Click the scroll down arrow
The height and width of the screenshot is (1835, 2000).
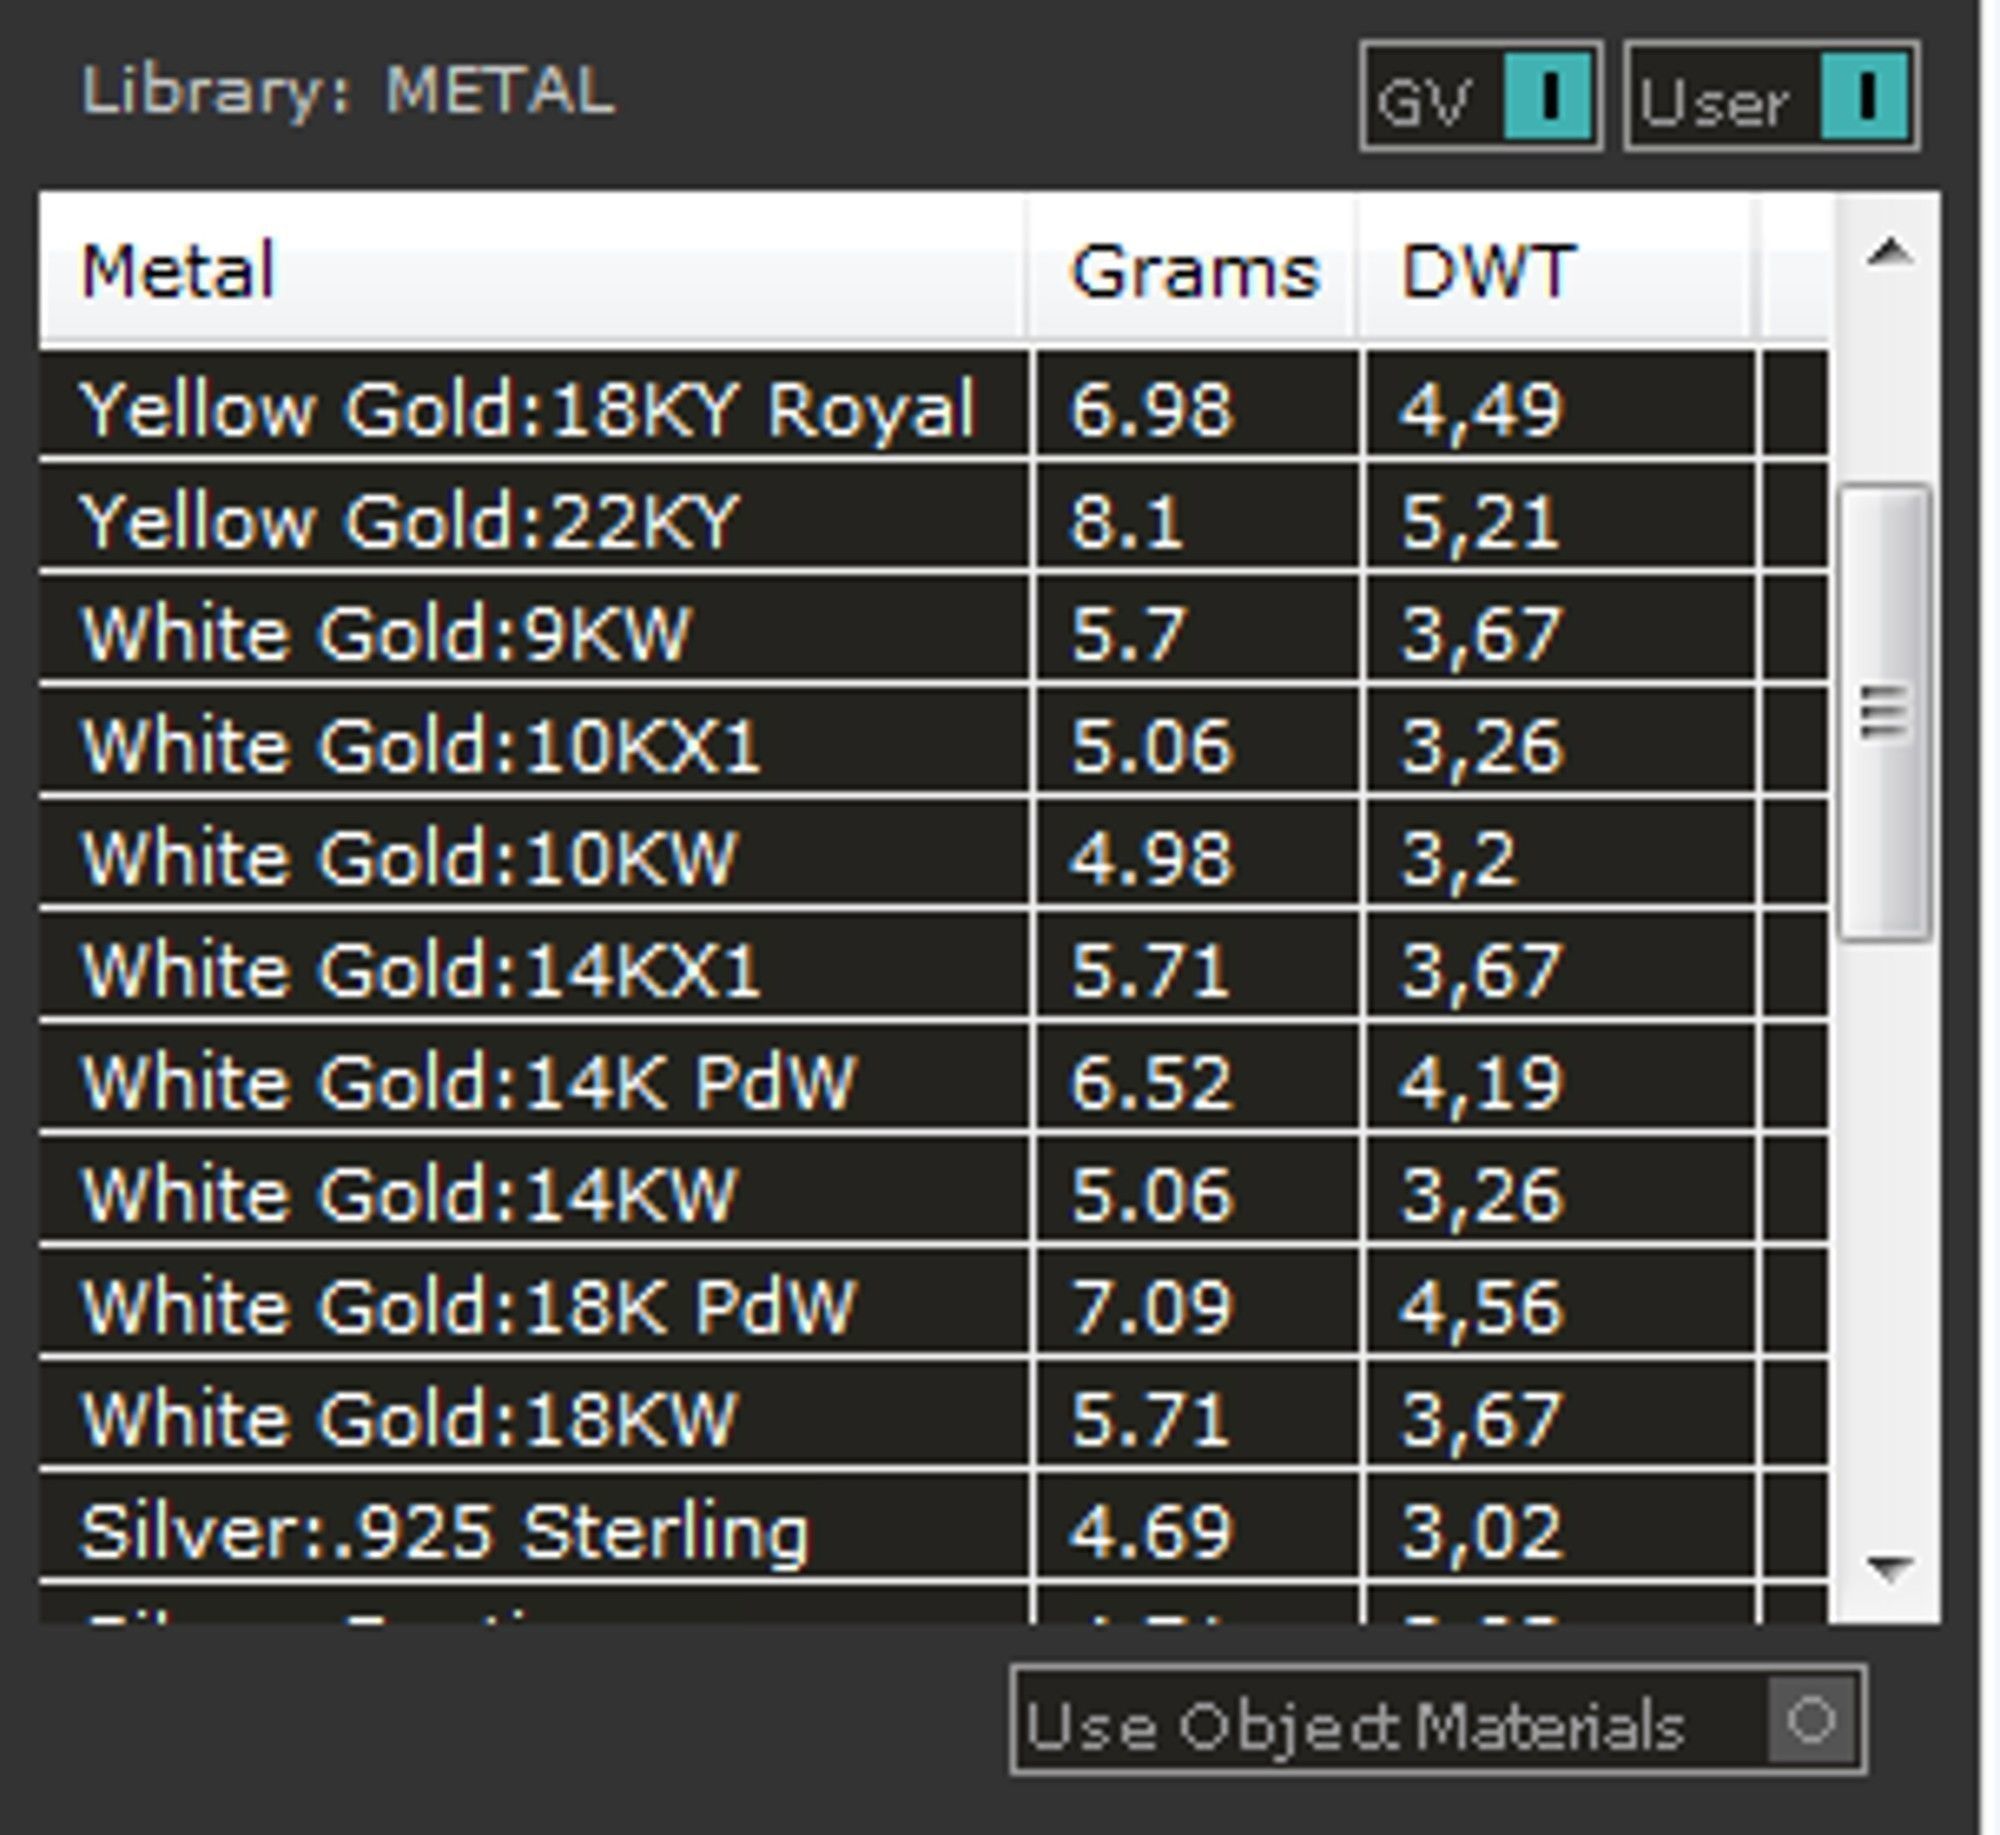click(1889, 1568)
